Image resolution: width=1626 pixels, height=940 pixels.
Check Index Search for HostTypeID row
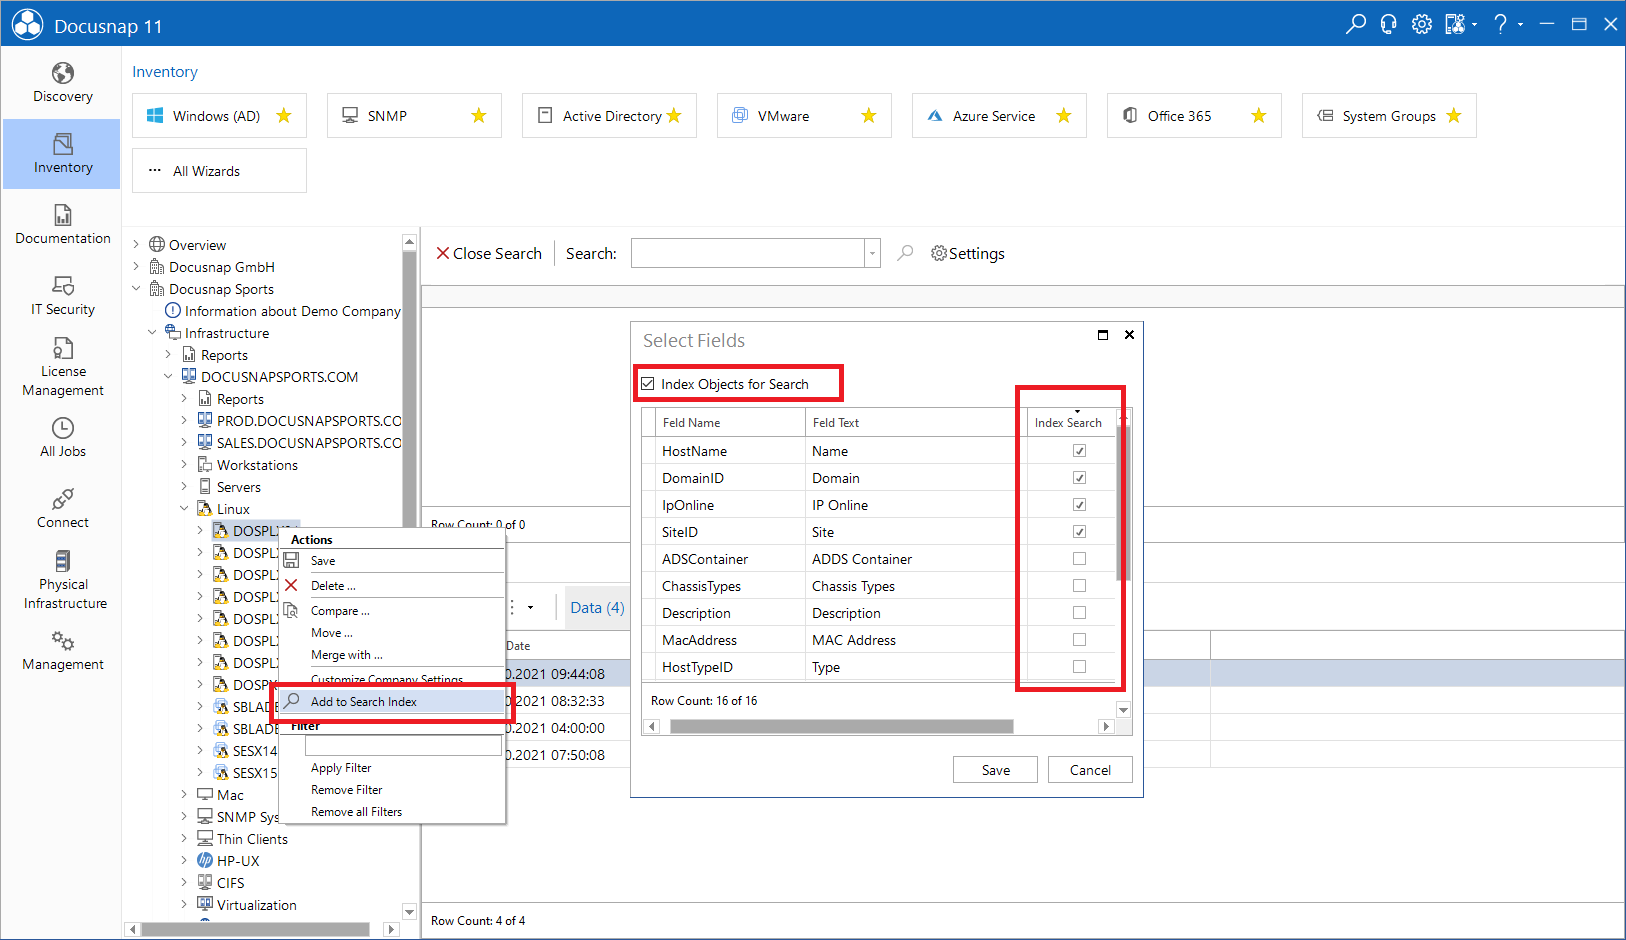(1079, 667)
